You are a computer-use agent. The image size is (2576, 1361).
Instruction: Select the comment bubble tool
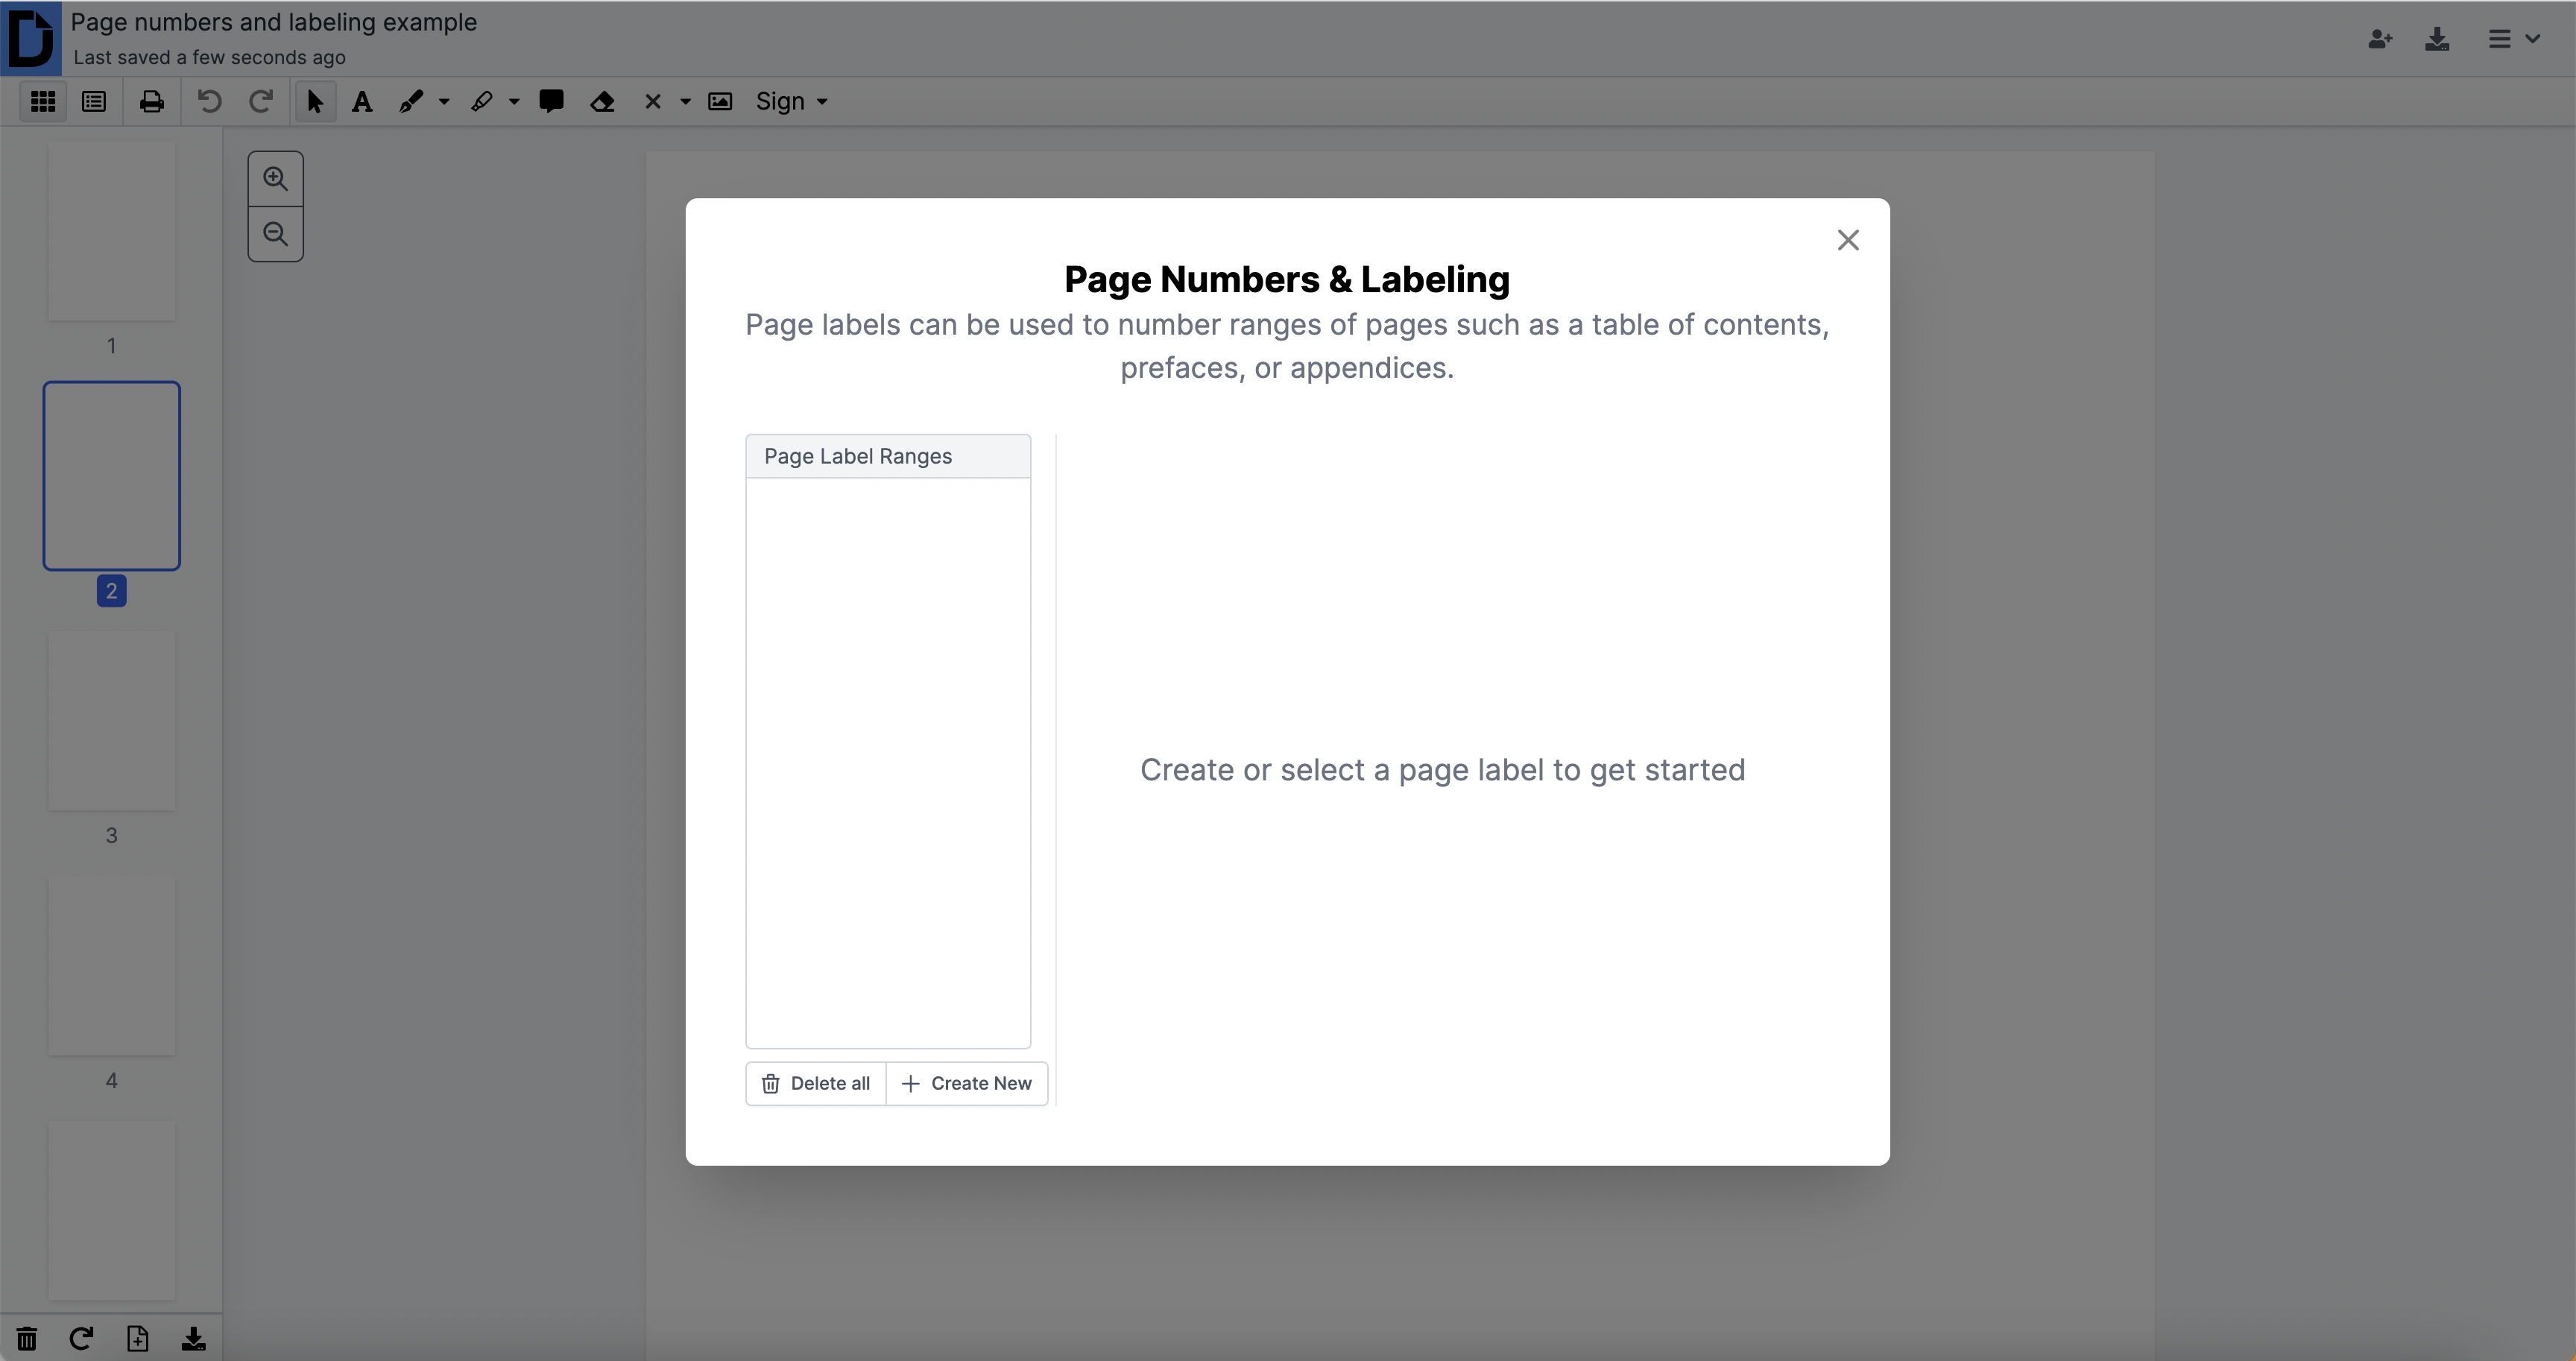[x=551, y=101]
